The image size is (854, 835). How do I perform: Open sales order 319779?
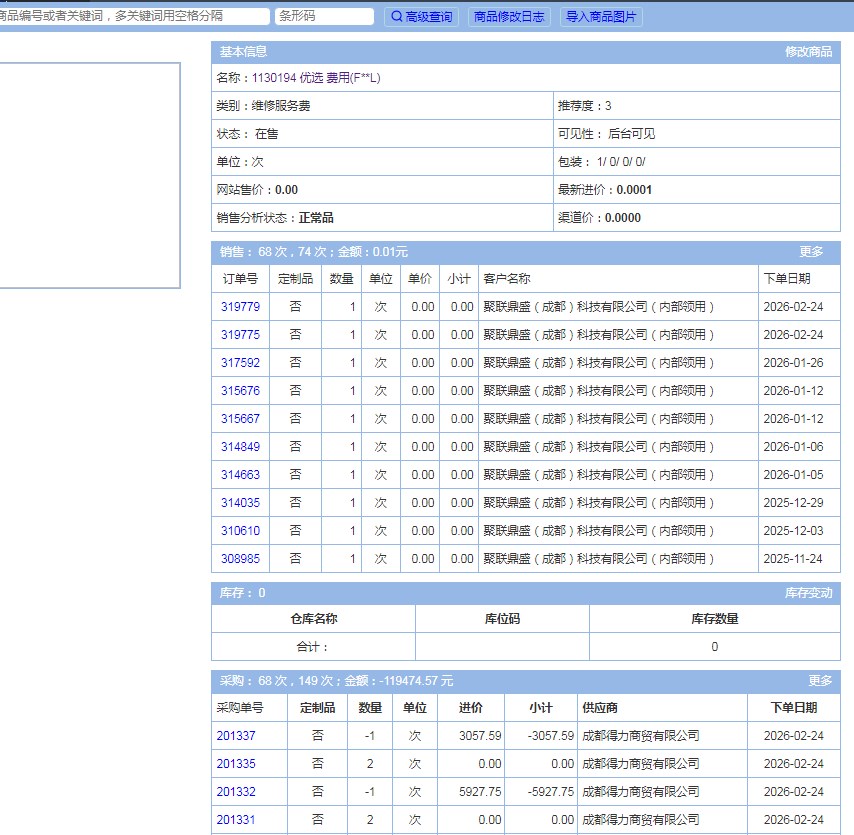point(240,307)
